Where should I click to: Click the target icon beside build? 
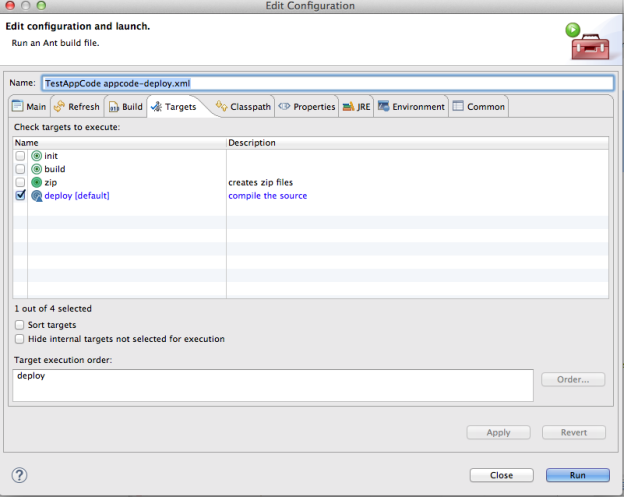click(37, 169)
